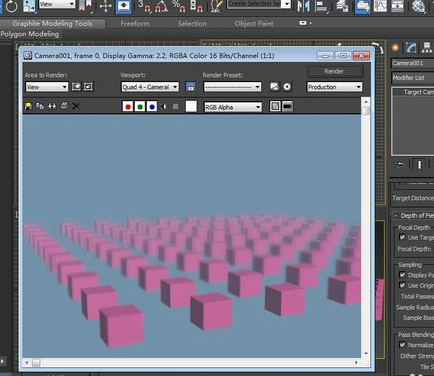Click the Clear (X) icon in render window
Screen dimensions: 434x376
coord(76,106)
